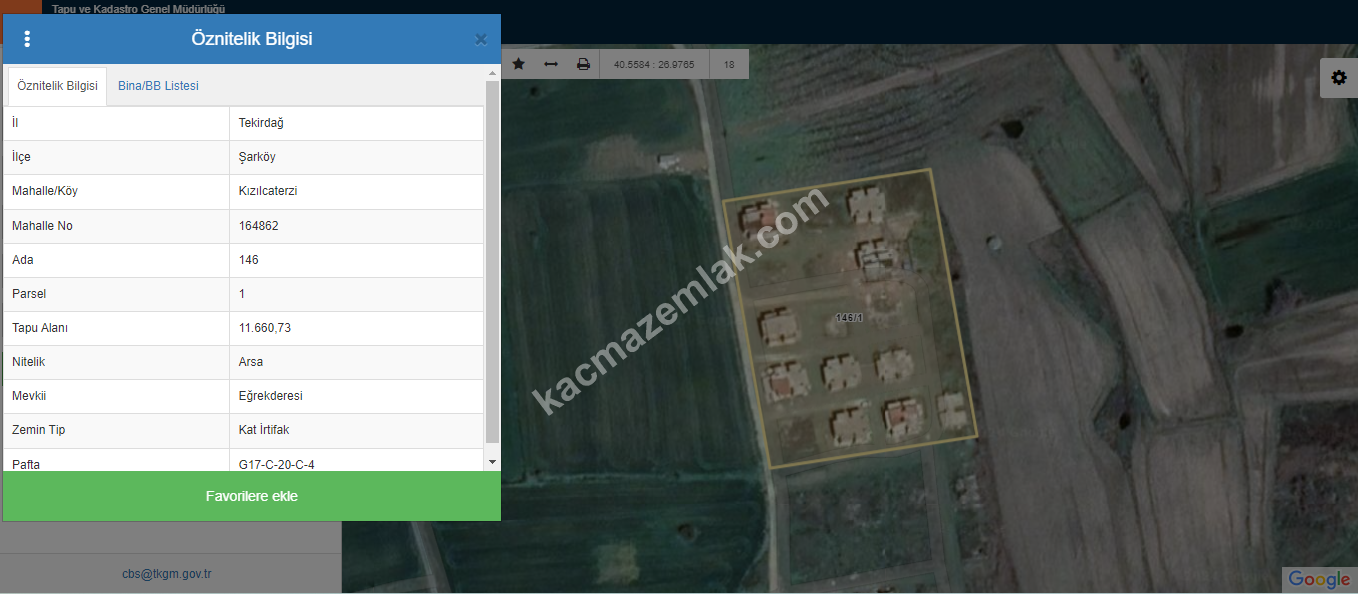The height and width of the screenshot is (594, 1358).
Task: Select the Öznitelik Bilgisi tab
Action: coord(57,86)
